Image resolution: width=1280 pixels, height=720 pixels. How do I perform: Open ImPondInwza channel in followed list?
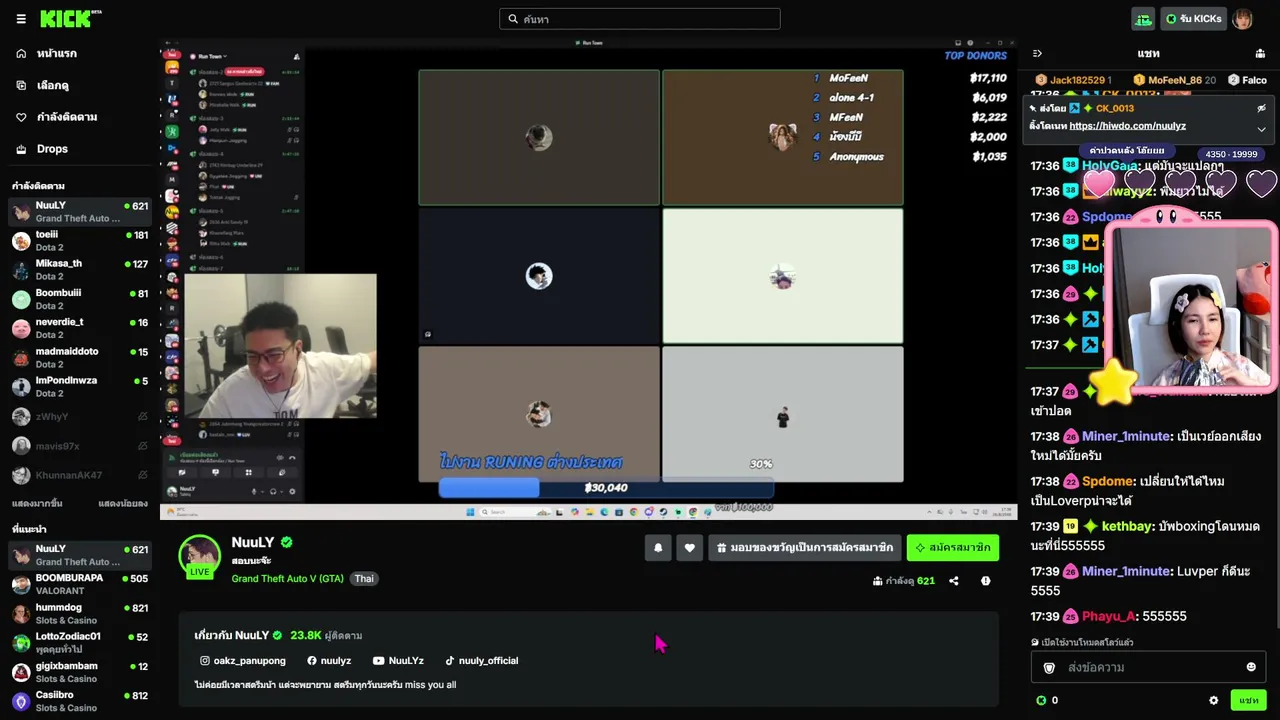click(x=80, y=387)
